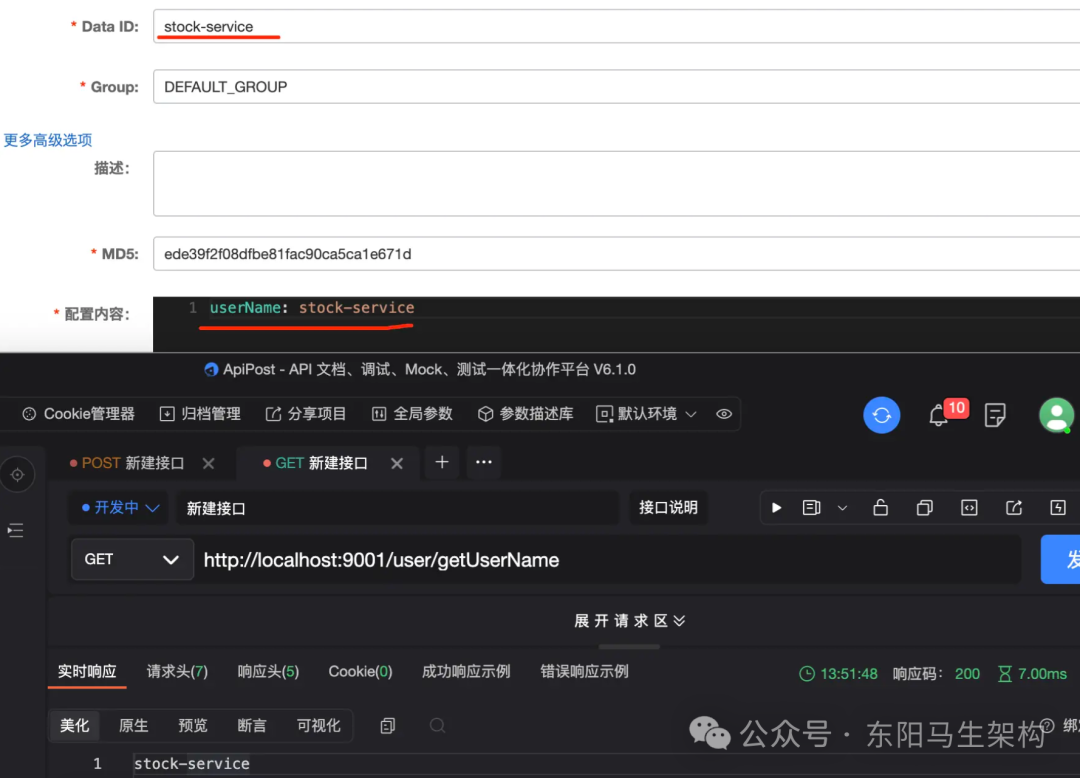Open the 默认环境 environment dropdown
Screen dimensions: 1080x778
647,414
